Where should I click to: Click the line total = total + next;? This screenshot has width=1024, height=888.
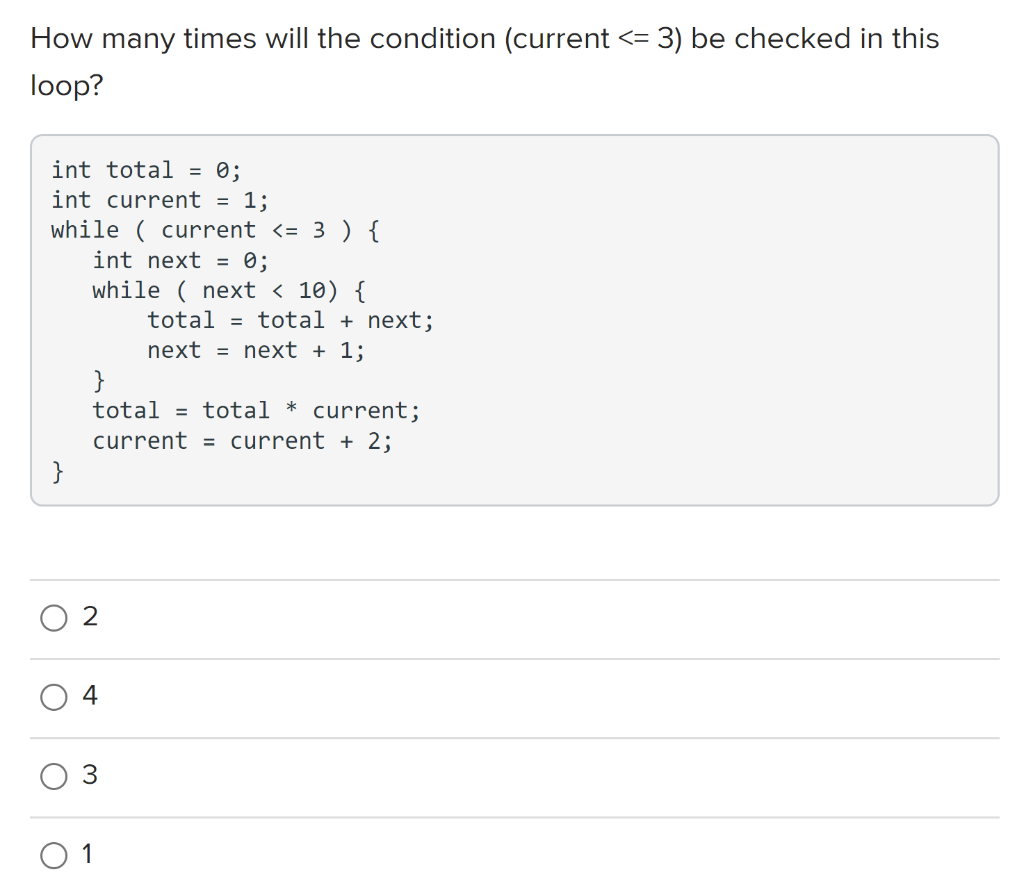click(x=290, y=320)
